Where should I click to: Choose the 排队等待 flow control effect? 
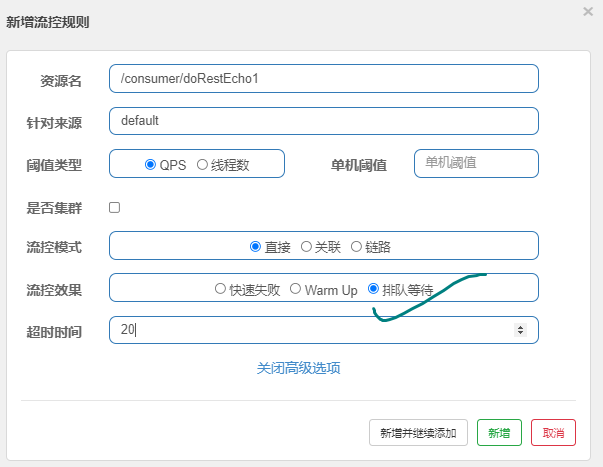click(x=373, y=289)
